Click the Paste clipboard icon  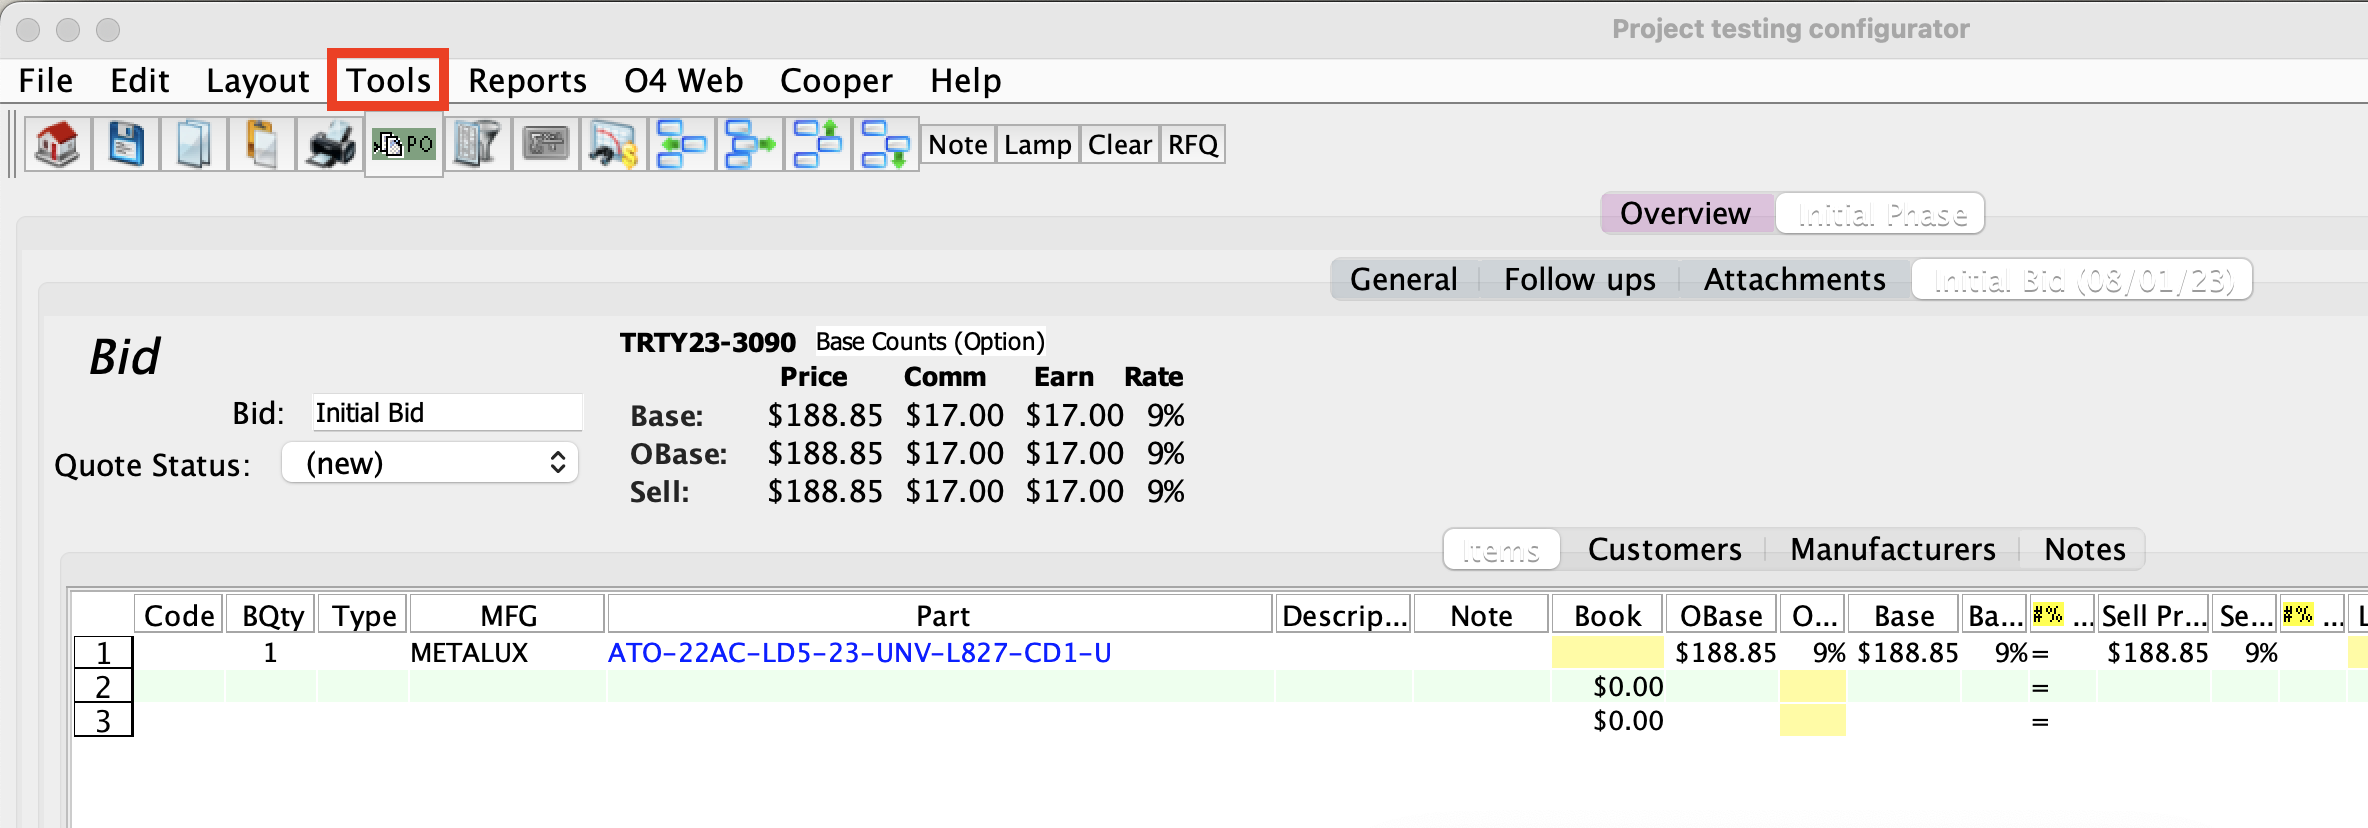(x=262, y=145)
